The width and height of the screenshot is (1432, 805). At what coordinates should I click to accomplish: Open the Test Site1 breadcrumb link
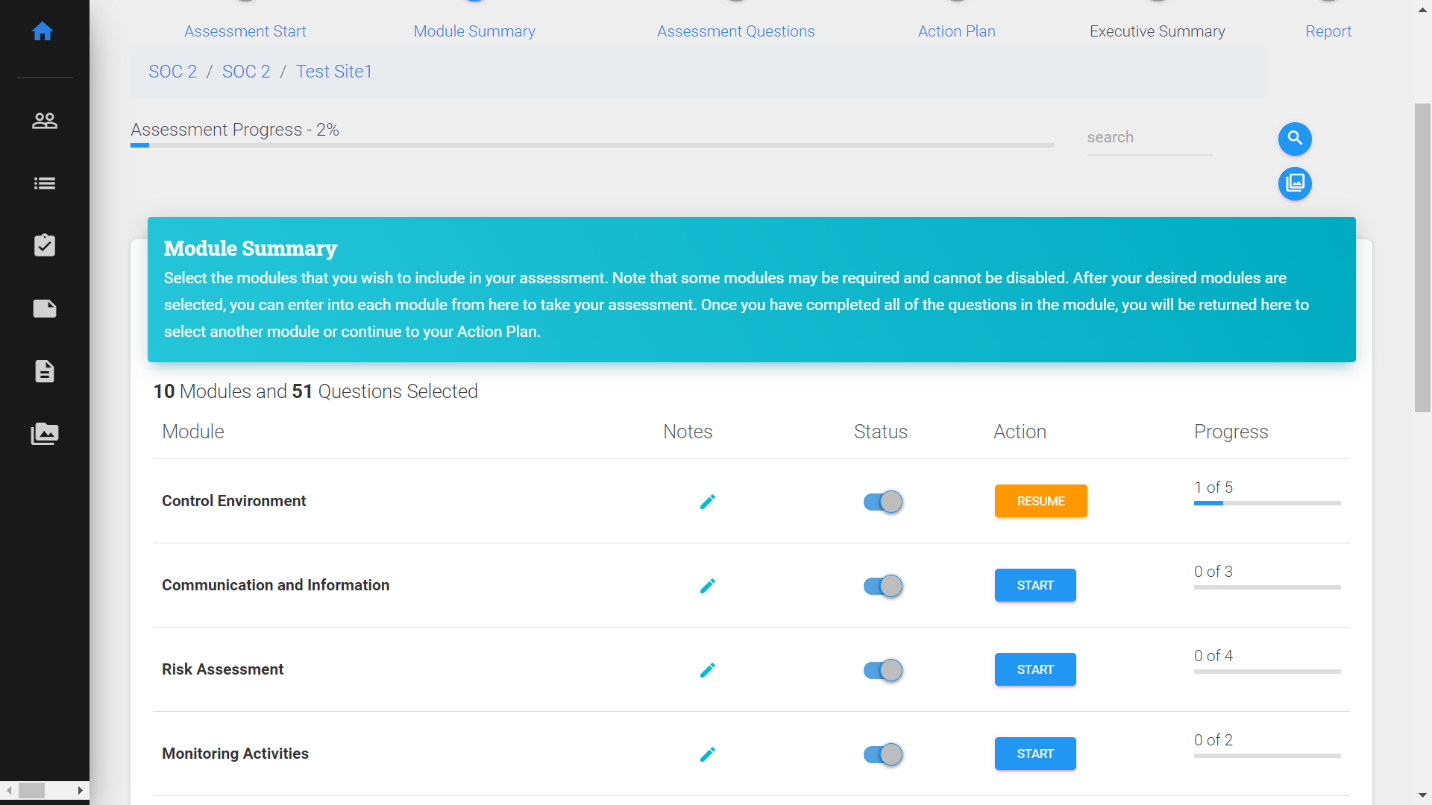coord(334,72)
